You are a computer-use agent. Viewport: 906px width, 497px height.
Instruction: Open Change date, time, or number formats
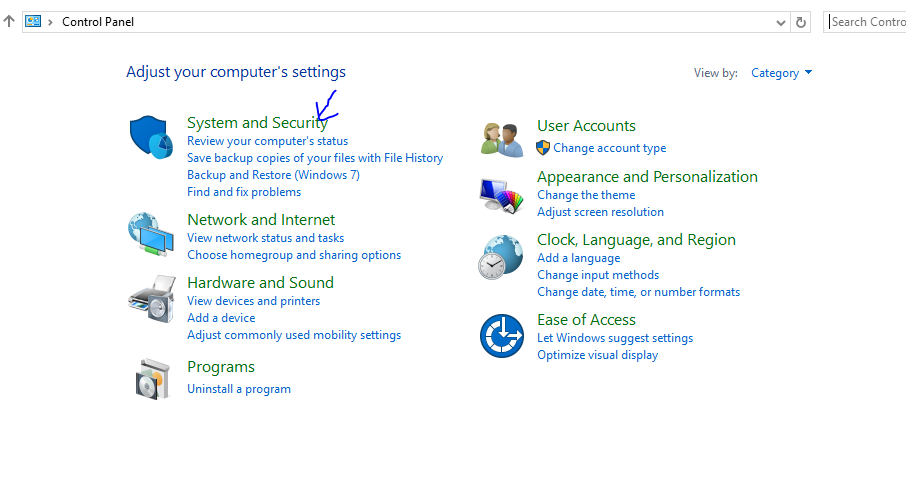click(x=638, y=292)
